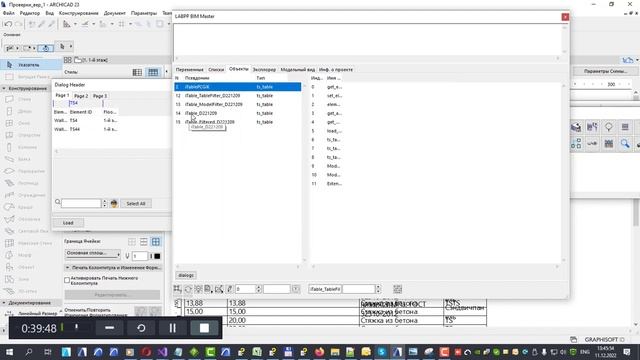This screenshot has height=360, width=640.
Task: Click the Undo arrow in ARCHICAD toolbar
Action: (x=7, y=24)
